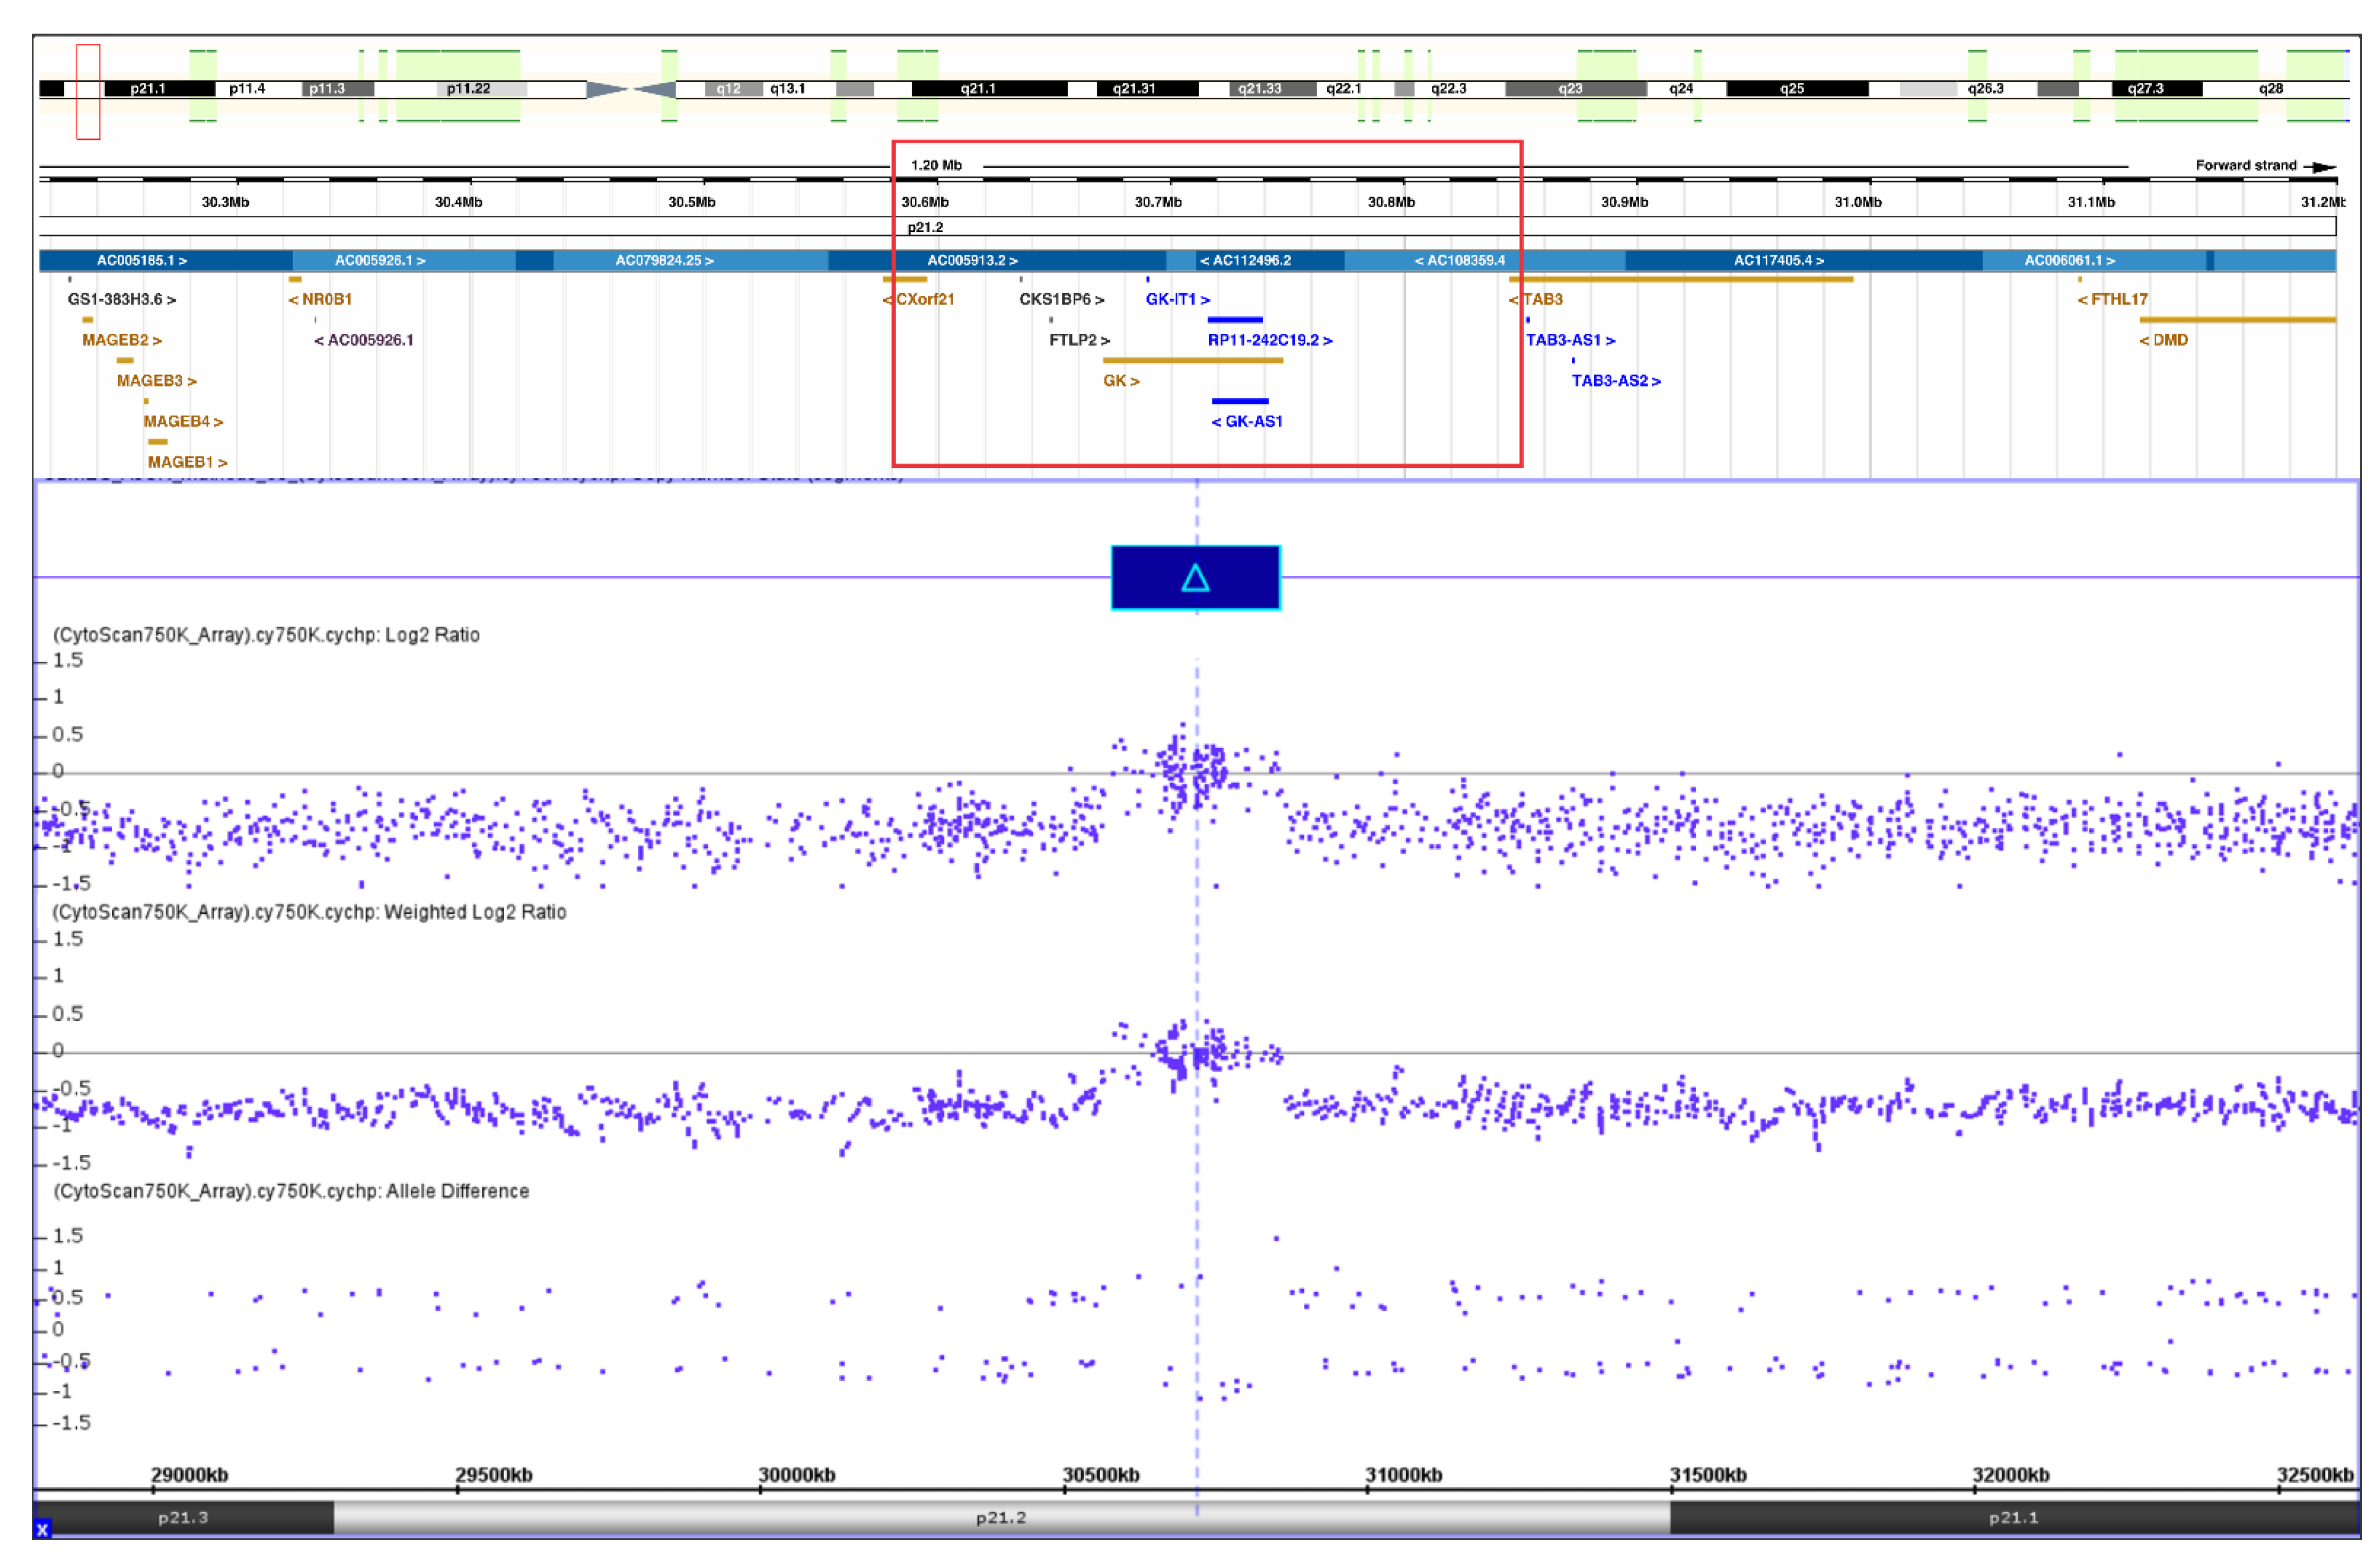Click the Weighted Log2 Ratio track title
The height and width of the screenshot is (1564, 2380).
(x=309, y=913)
